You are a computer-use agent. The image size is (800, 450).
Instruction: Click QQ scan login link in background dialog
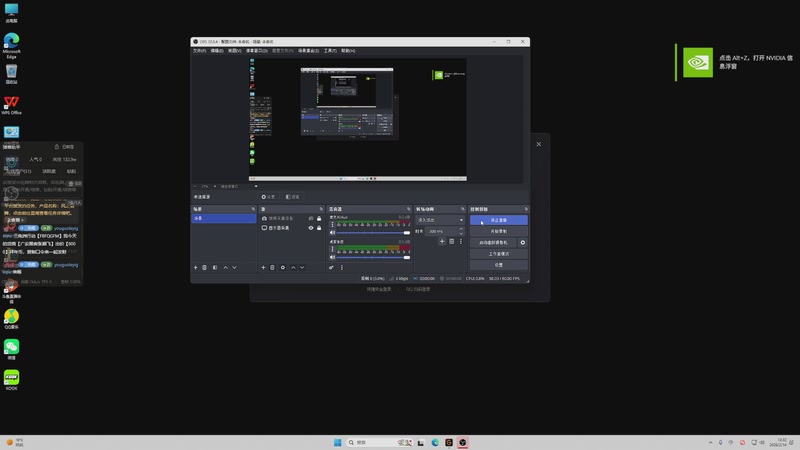coord(418,289)
